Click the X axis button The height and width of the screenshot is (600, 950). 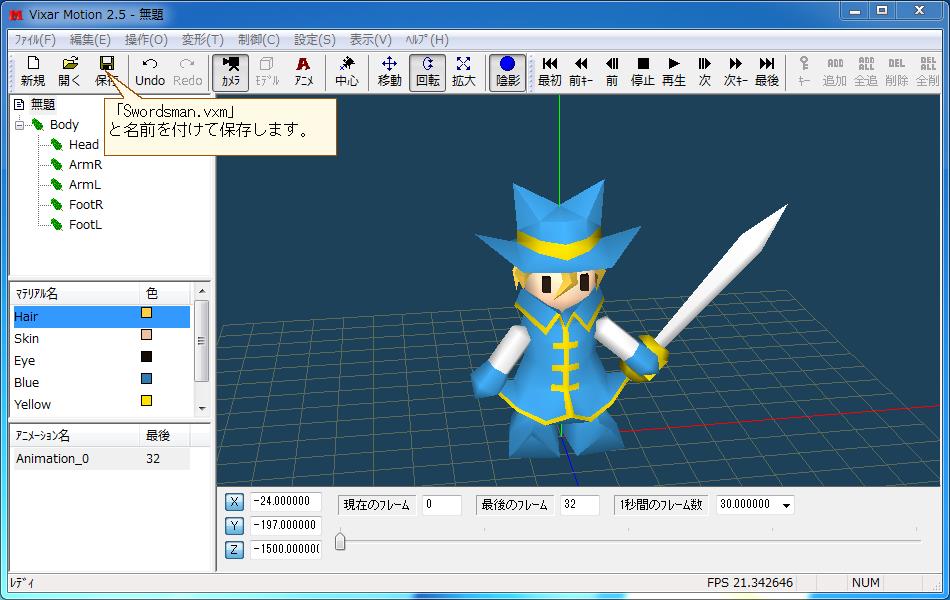(234, 502)
